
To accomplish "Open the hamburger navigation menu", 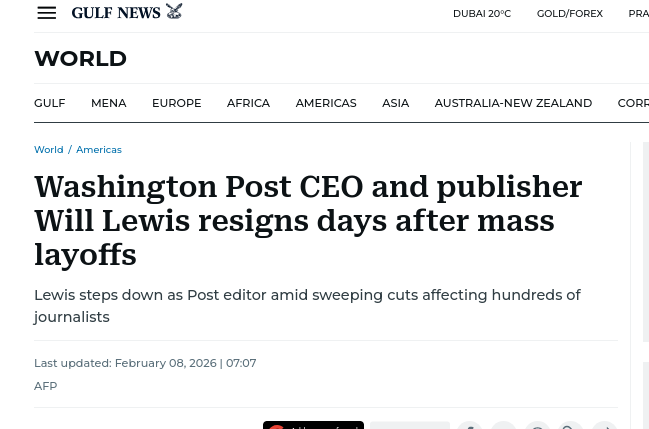I will [x=47, y=13].
